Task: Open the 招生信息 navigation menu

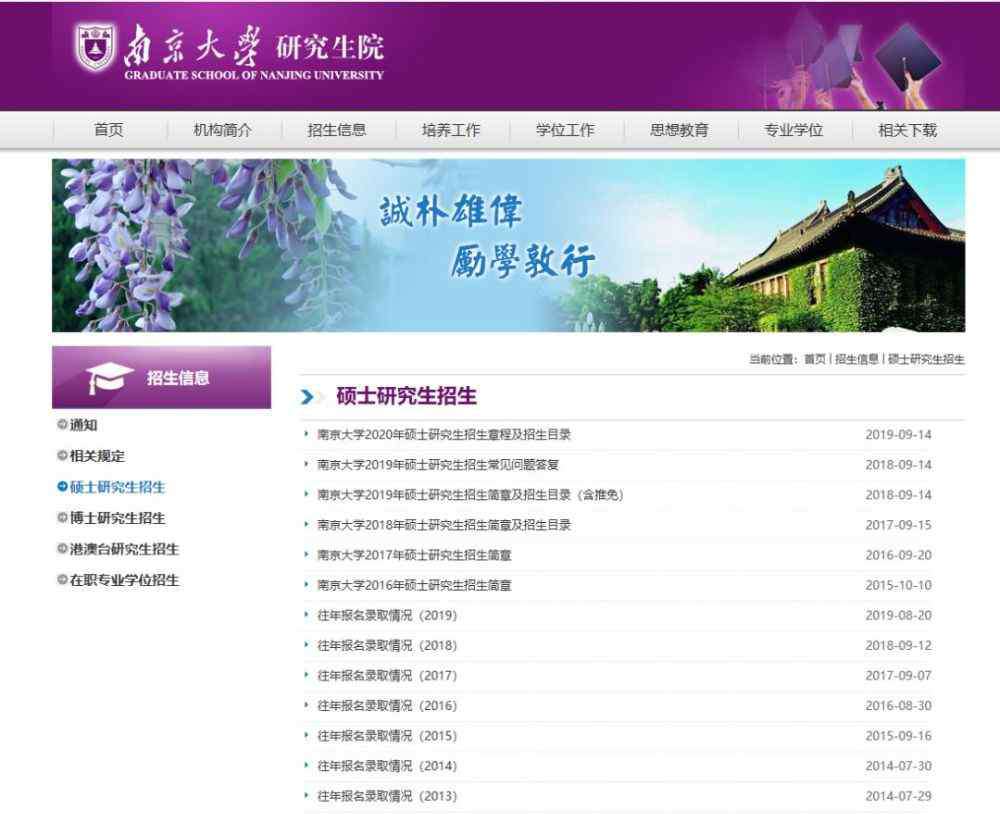Action: tap(337, 130)
